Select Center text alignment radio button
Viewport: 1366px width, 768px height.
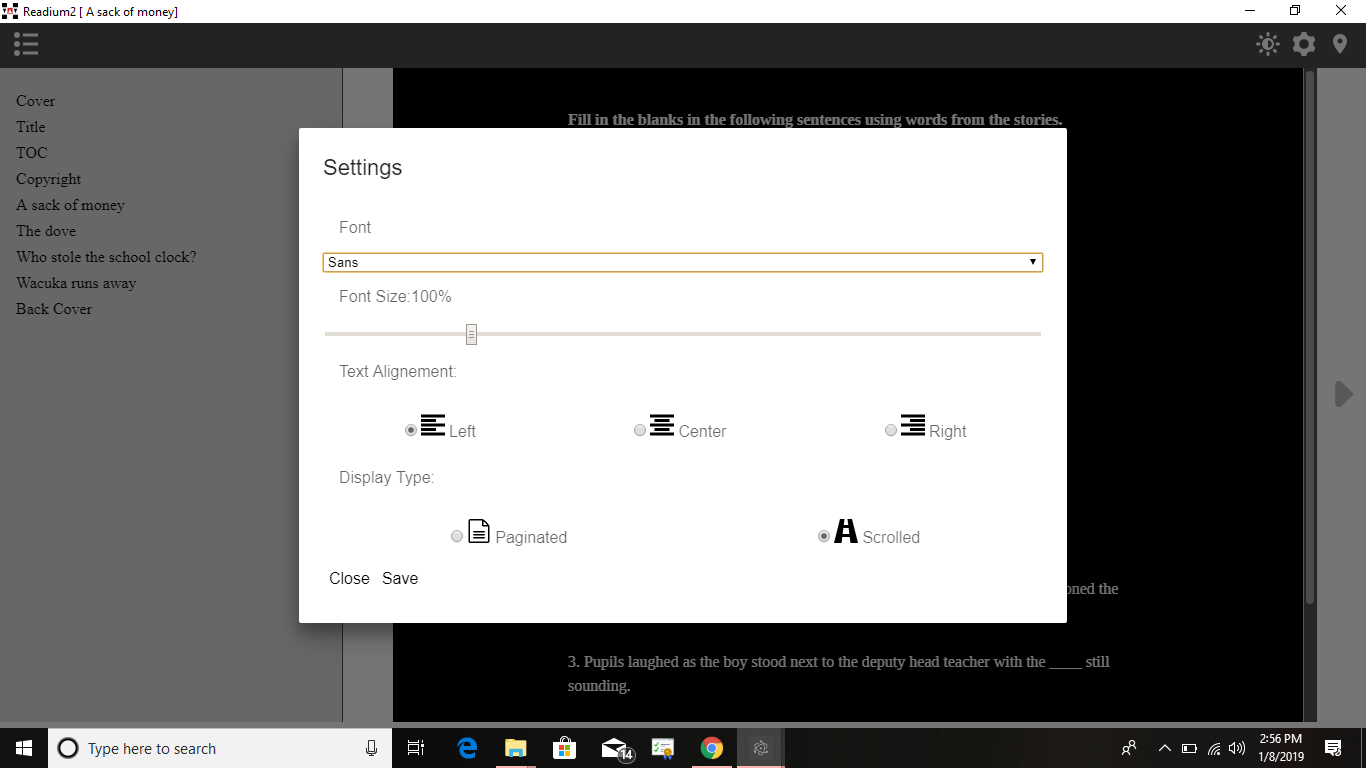[640, 430]
